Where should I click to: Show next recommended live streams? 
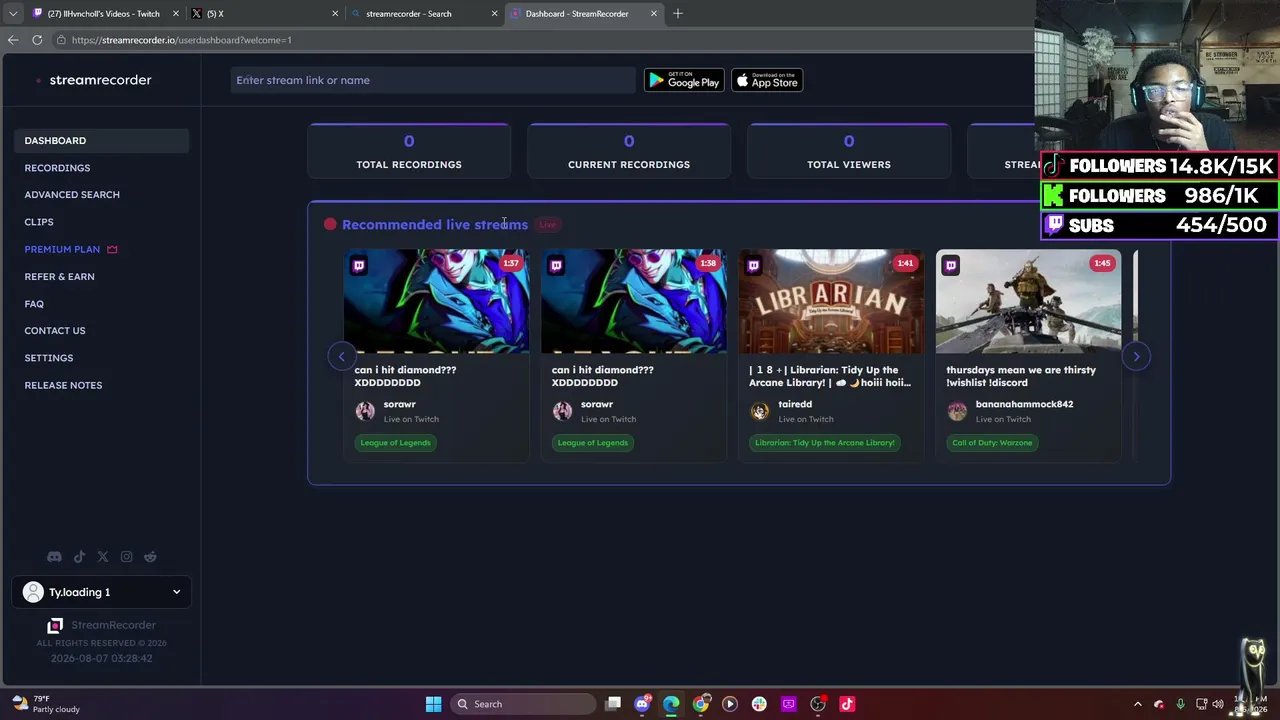point(1136,356)
